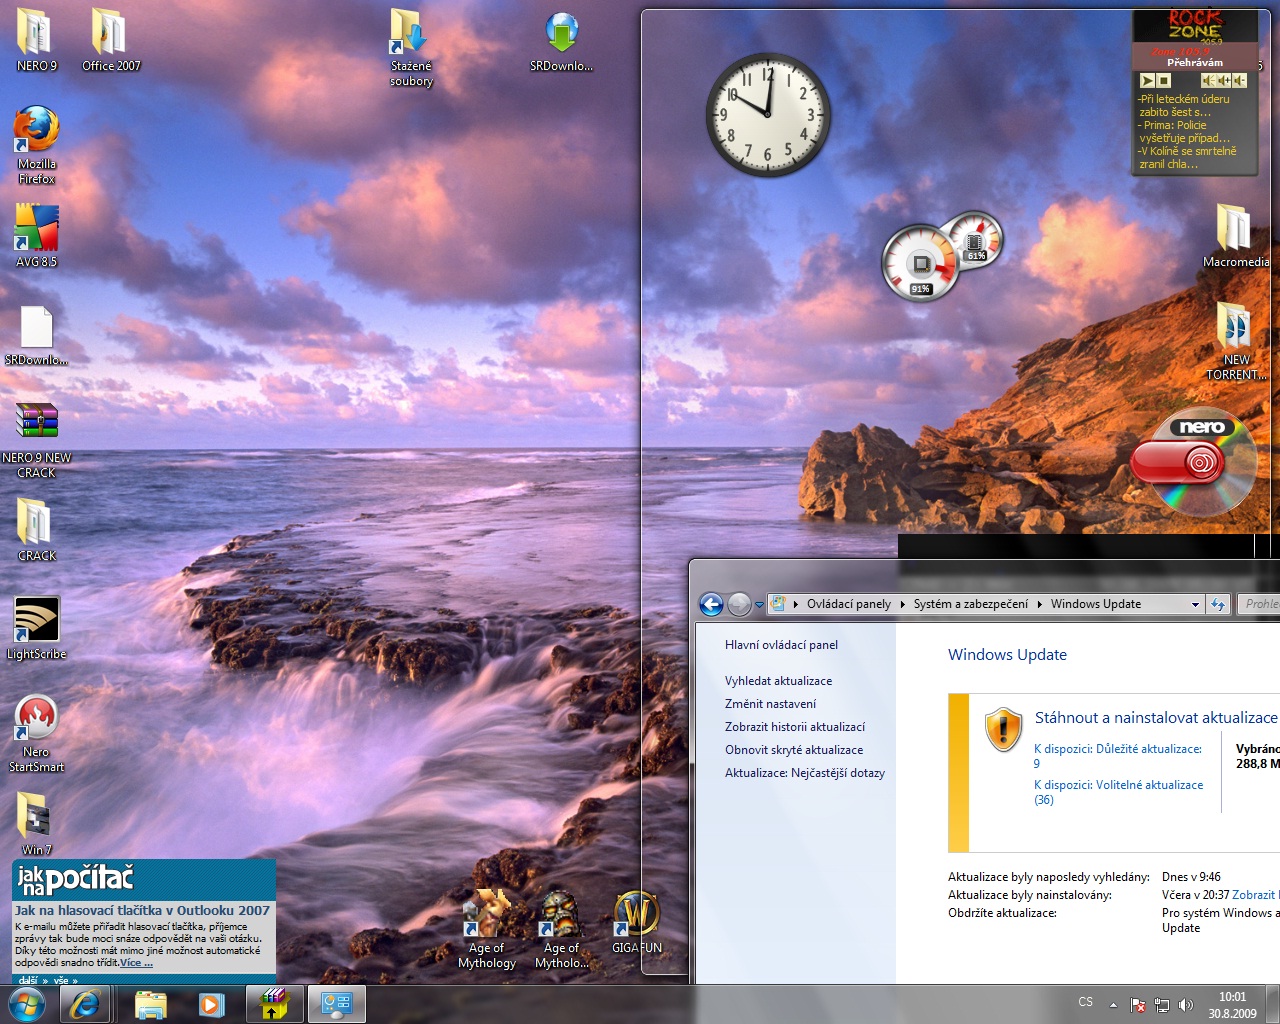
Task: Open WinRAR from the taskbar
Action: pyautogui.click(x=274, y=1004)
